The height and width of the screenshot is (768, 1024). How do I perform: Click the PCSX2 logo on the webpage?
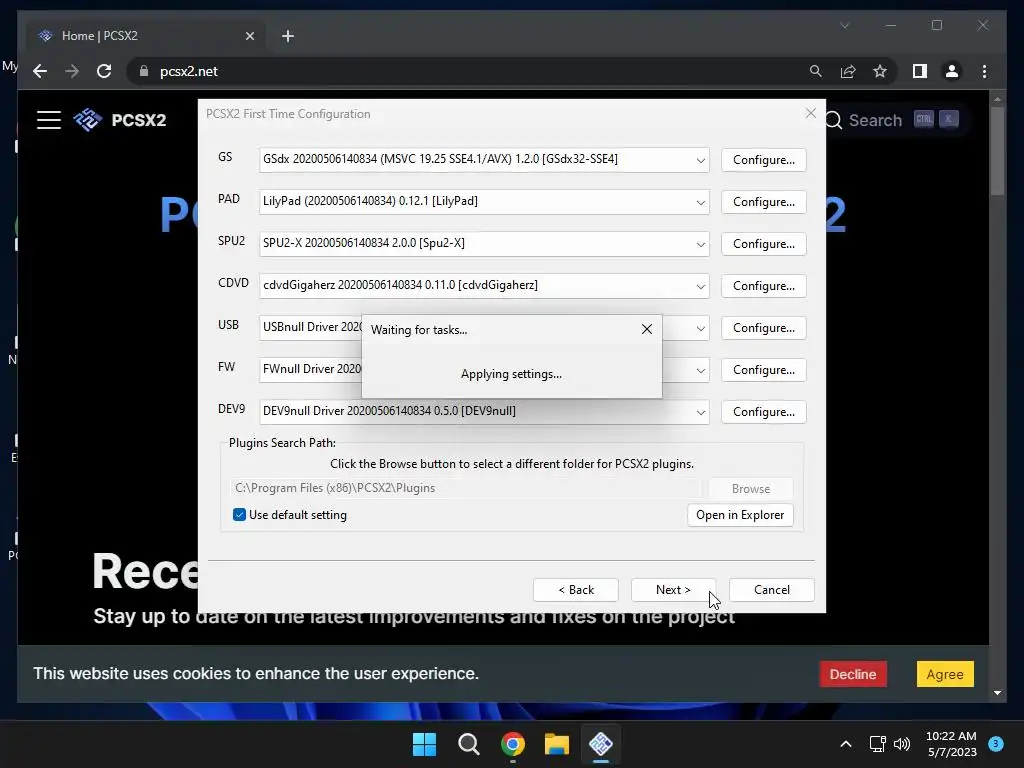120,120
